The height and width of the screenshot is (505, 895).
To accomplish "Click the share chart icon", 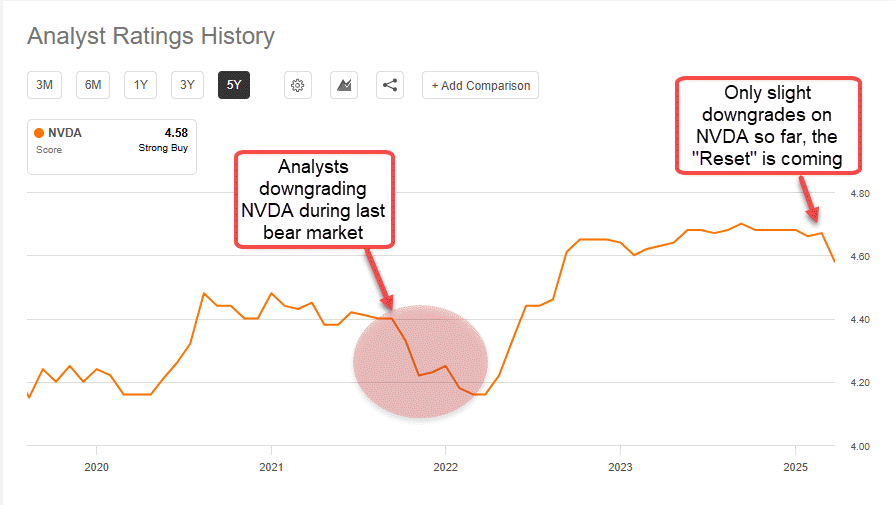I will pyautogui.click(x=390, y=86).
